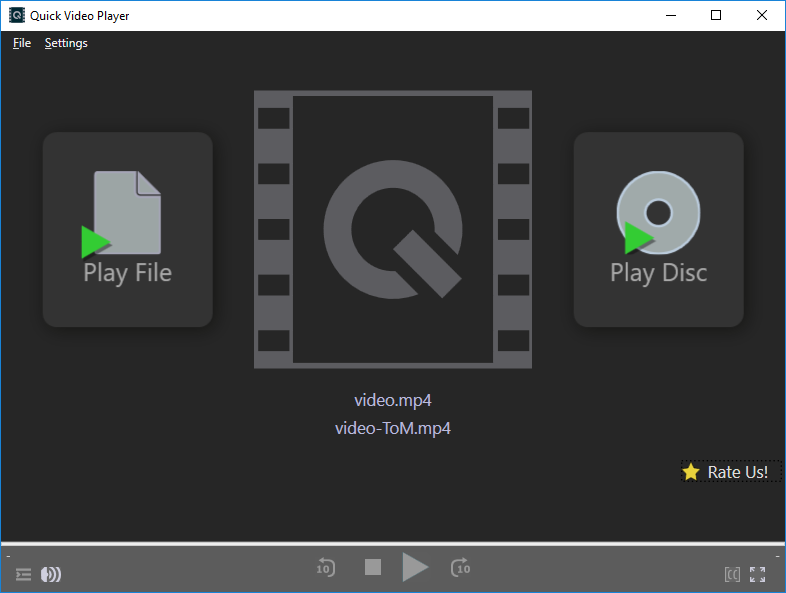This screenshot has width=786, height=593.
Task: Open the Settings menu
Action: coord(66,43)
